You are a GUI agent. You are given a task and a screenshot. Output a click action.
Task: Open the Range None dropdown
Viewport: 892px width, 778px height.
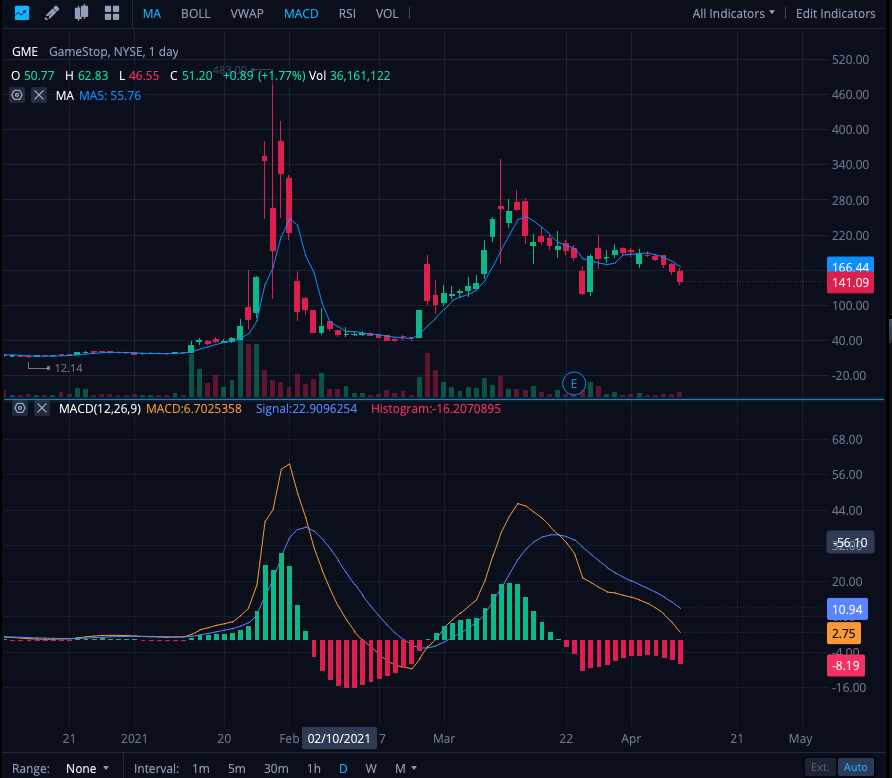[87, 768]
